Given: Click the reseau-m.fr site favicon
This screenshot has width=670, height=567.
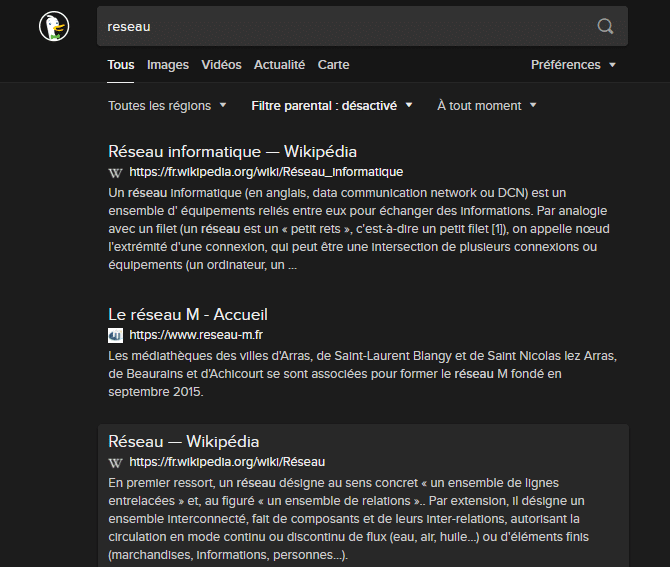Looking at the screenshot, I should pos(115,335).
